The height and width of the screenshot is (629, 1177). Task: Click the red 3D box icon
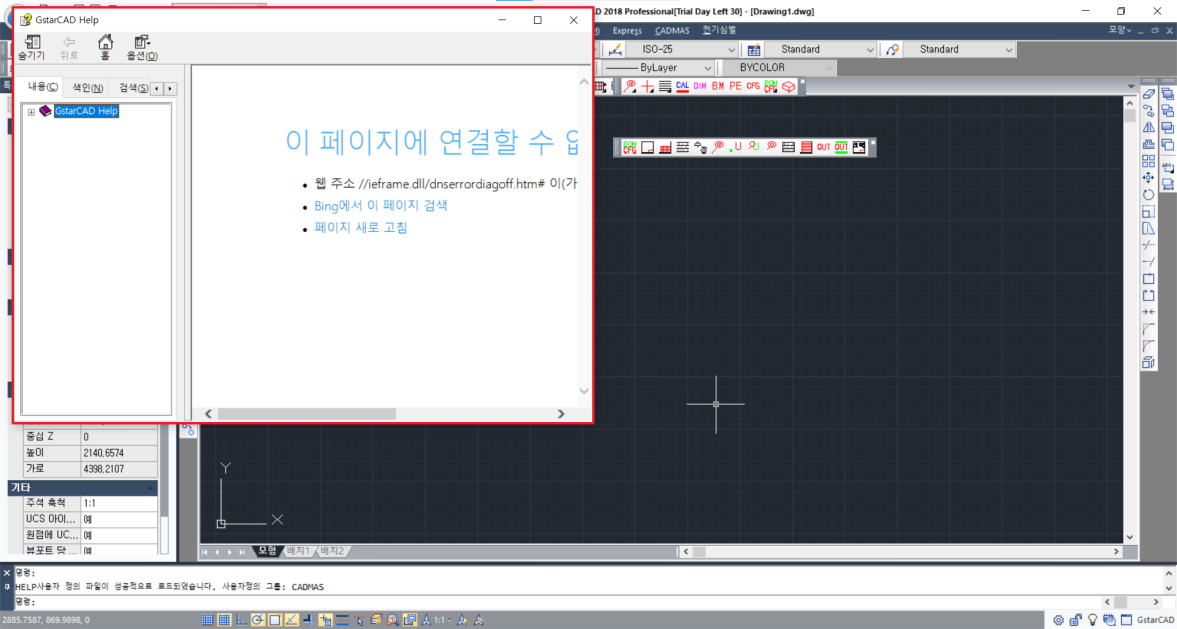pos(788,87)
